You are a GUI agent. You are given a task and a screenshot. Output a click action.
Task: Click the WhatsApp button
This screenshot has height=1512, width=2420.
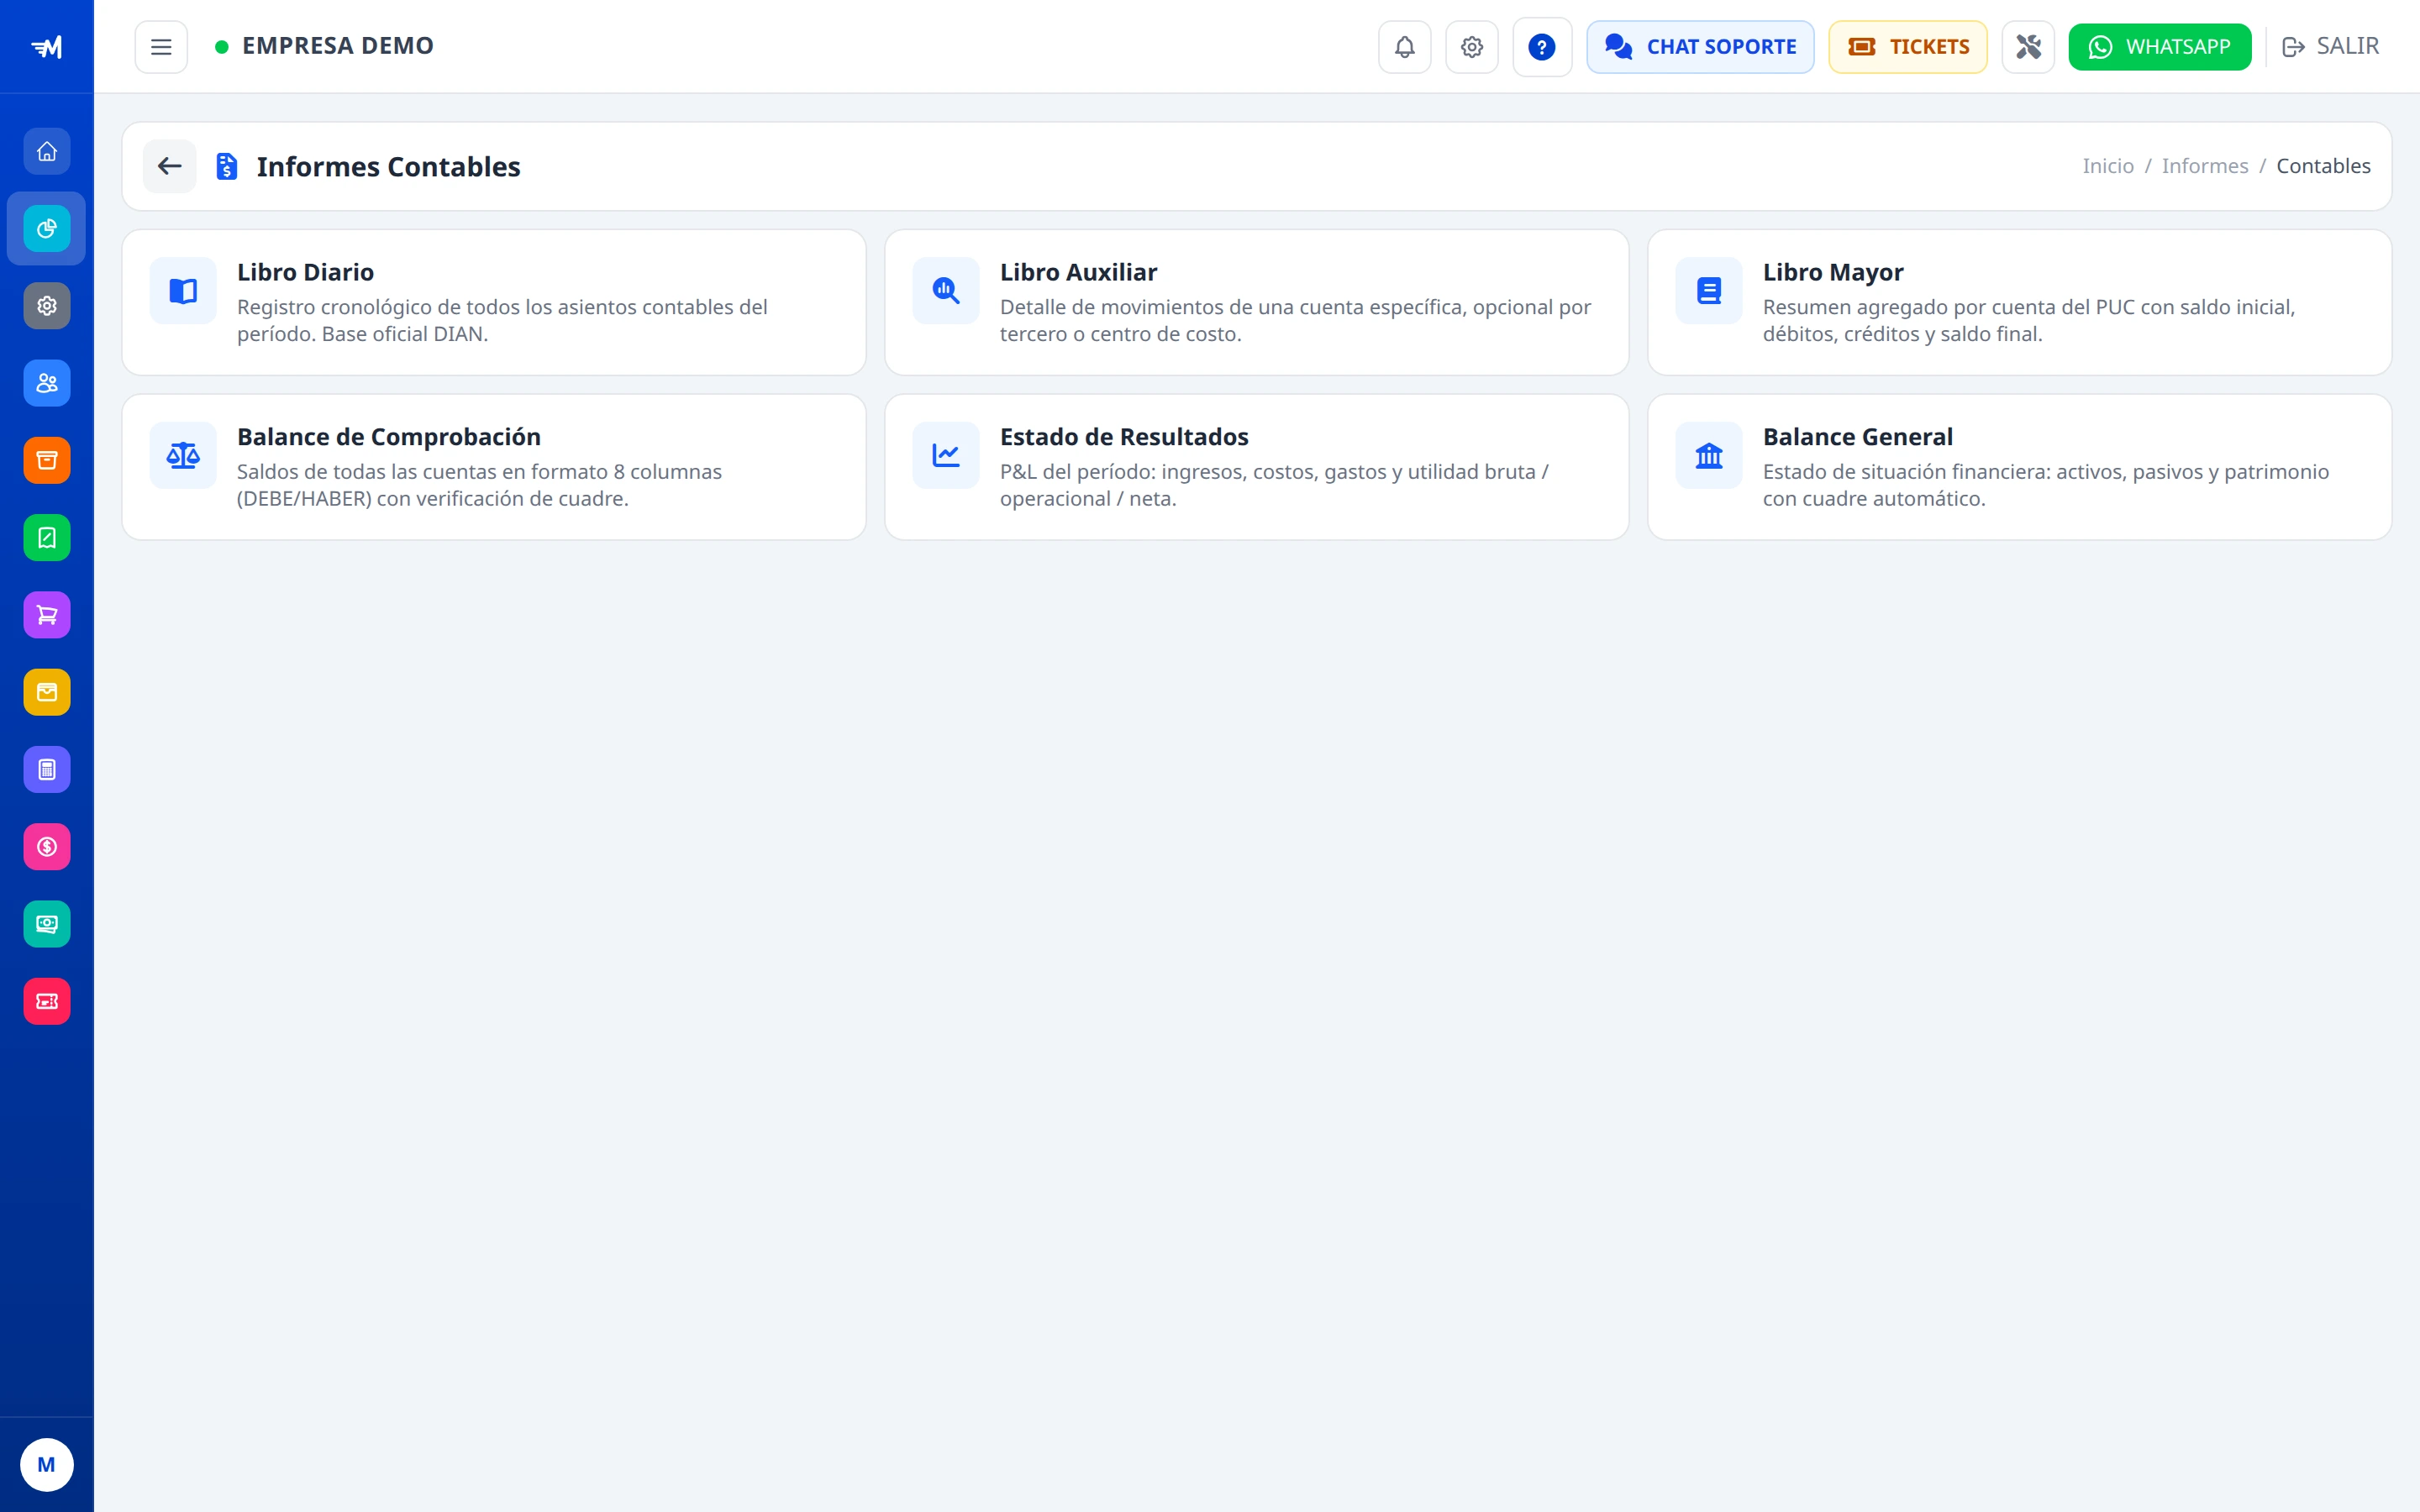point(2159,47)
